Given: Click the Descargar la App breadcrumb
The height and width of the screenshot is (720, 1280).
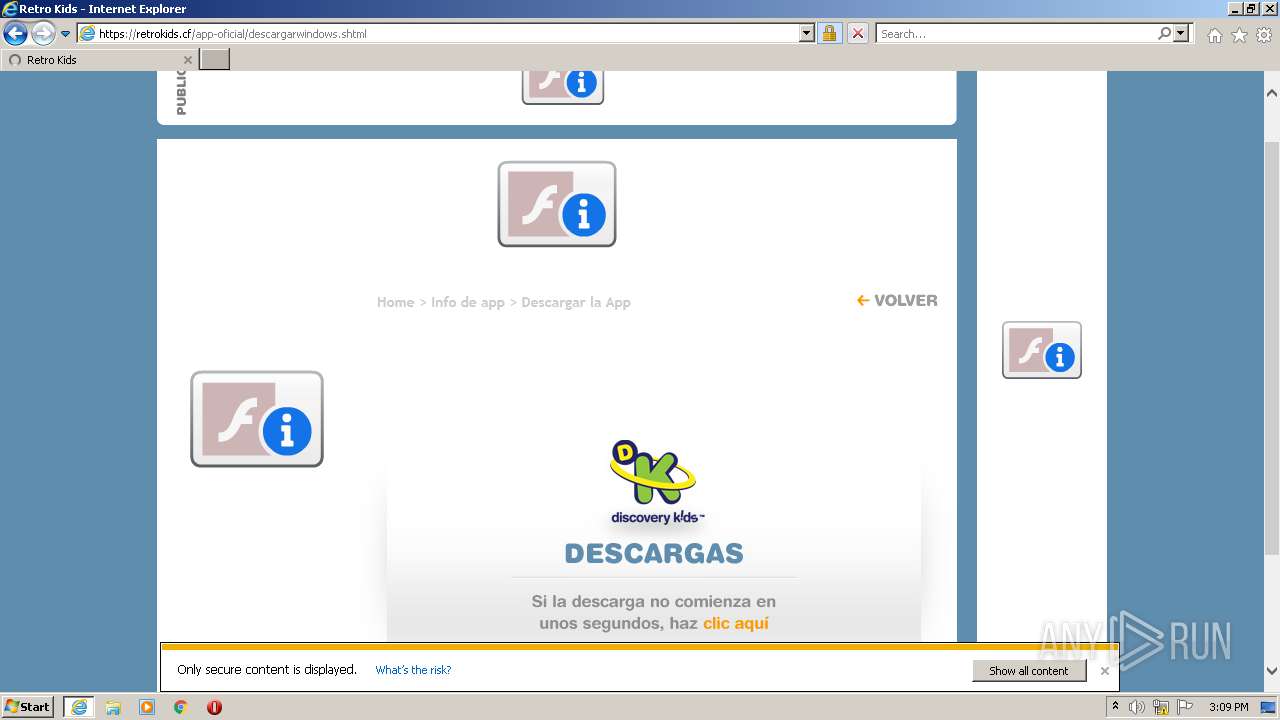Looking at the screenshot, I should tap(576, 302).
